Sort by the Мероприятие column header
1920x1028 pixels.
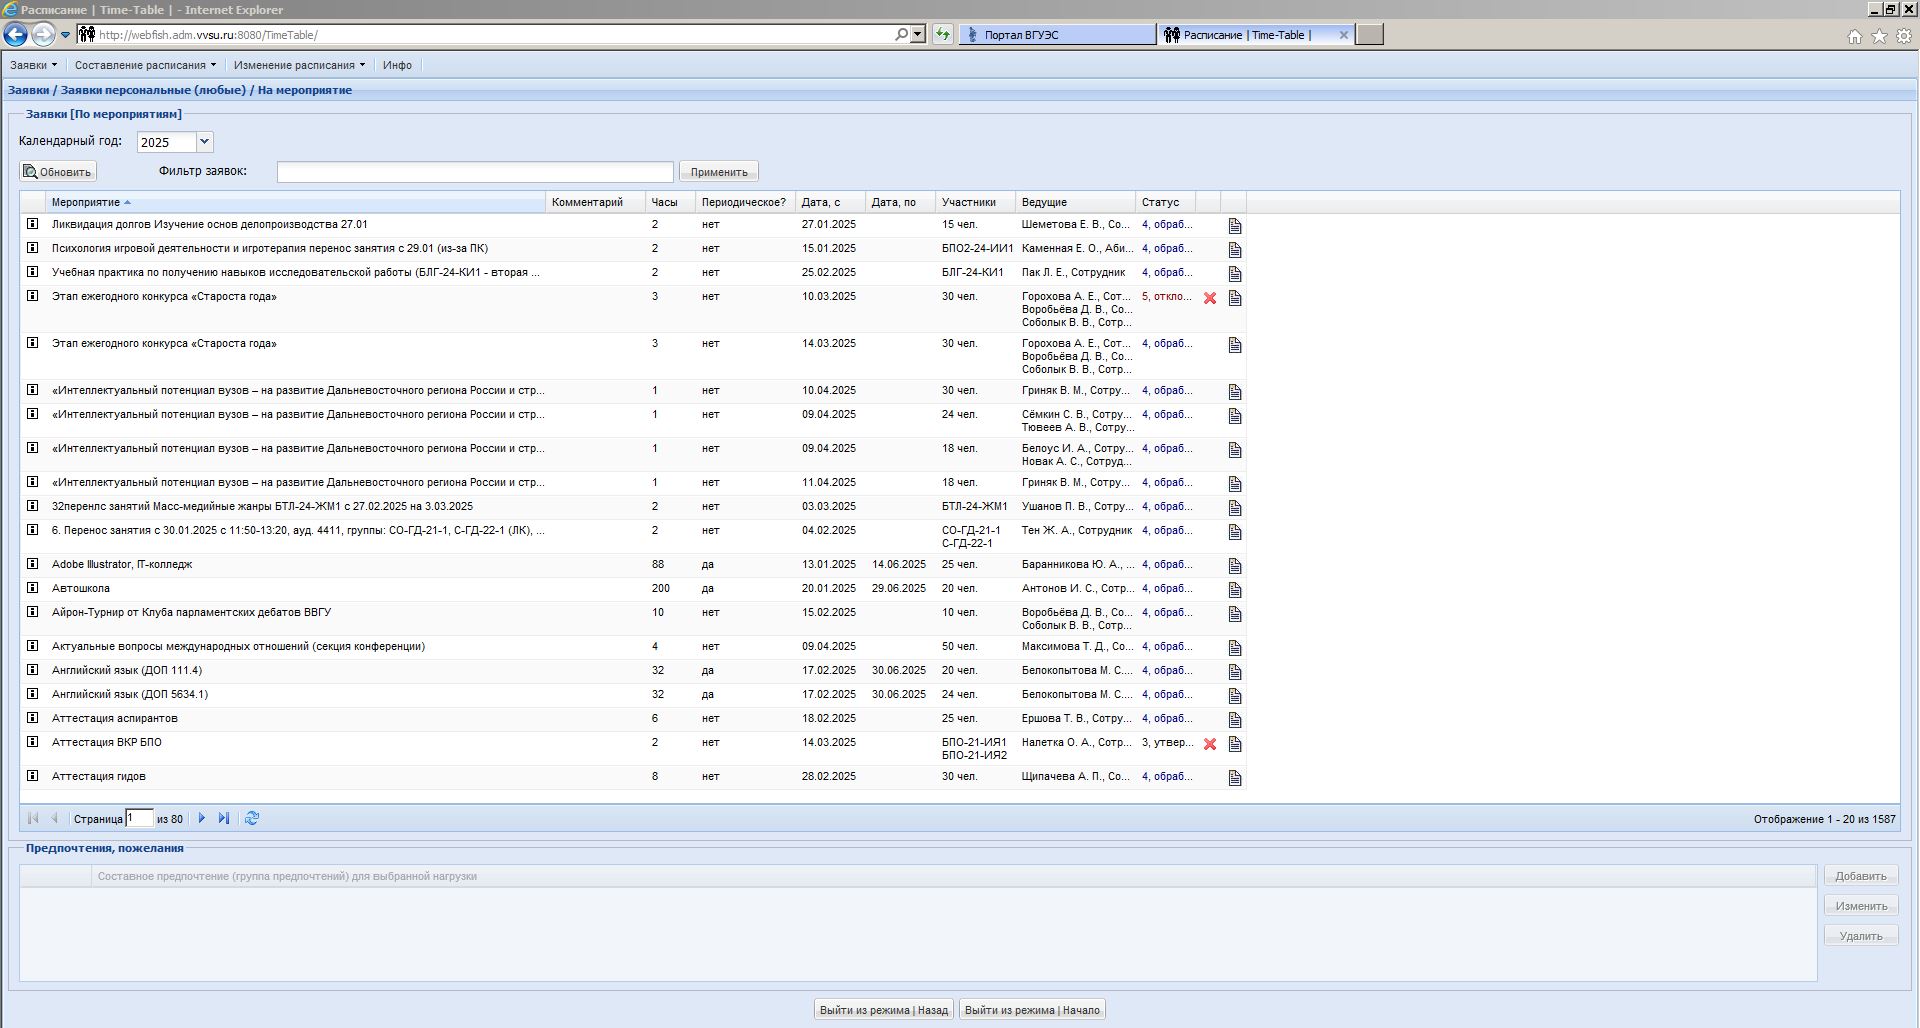pos(86,202)
